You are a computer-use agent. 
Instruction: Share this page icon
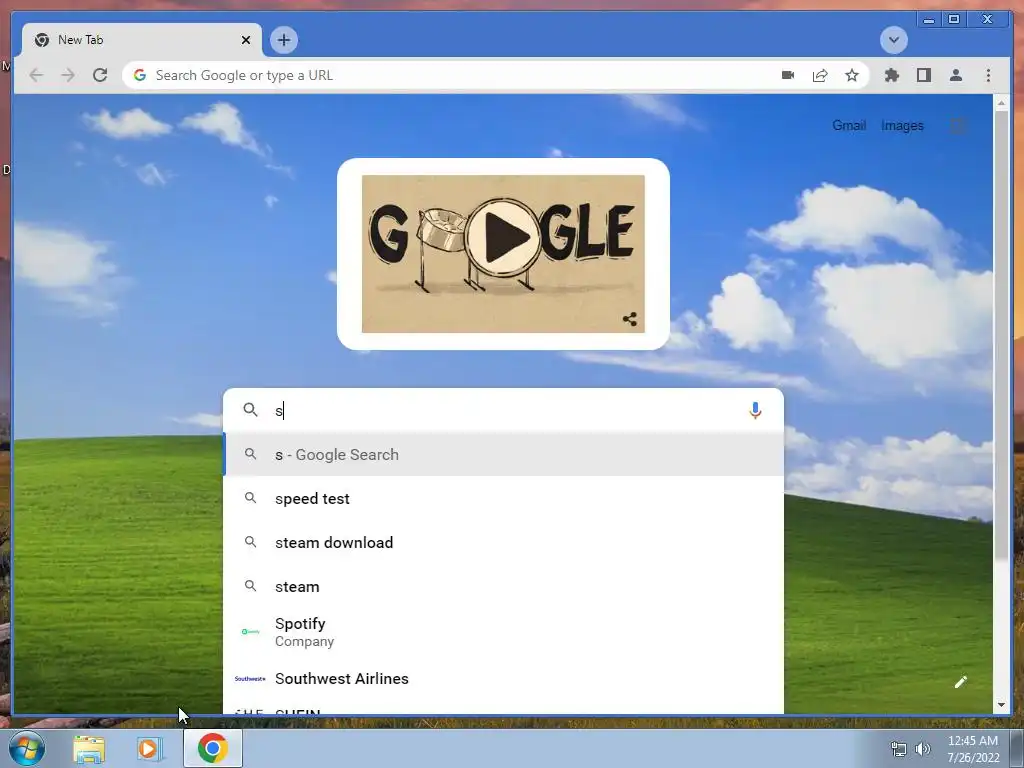click(x=820, y=75)
